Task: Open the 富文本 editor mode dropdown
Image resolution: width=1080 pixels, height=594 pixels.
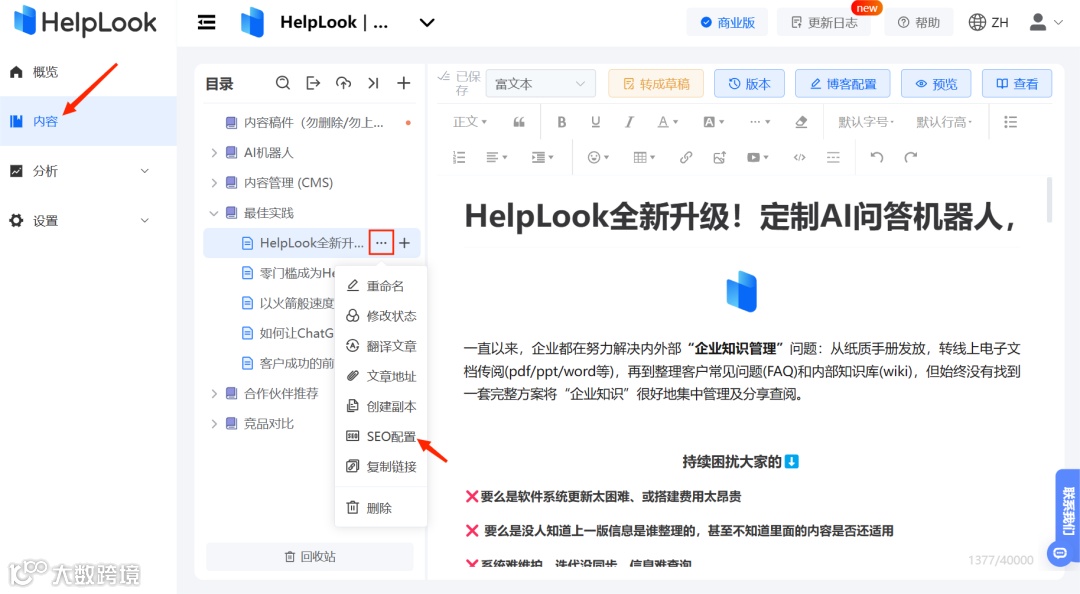Action: [540, 83]
